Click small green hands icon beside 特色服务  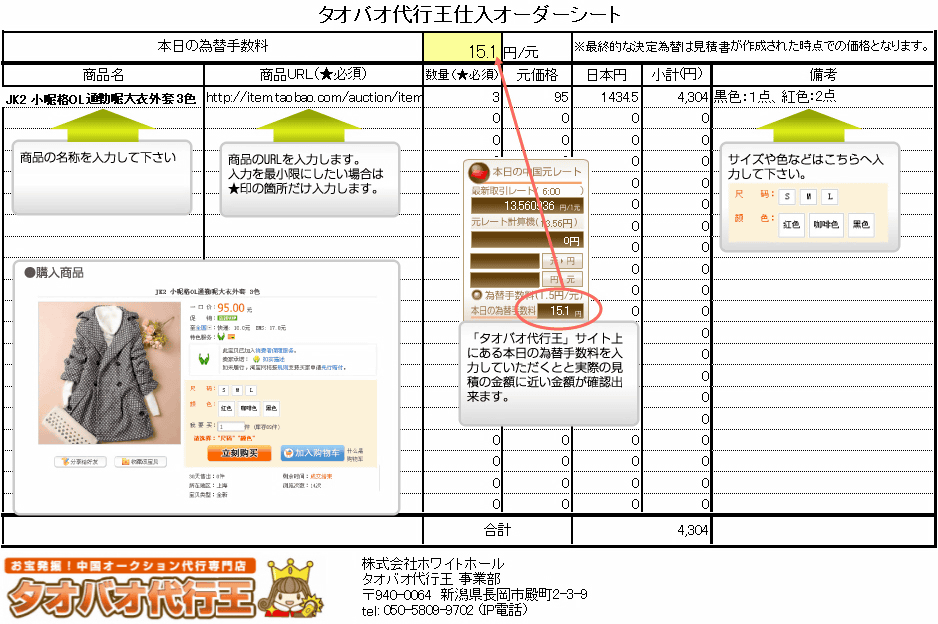pos(221,337)
